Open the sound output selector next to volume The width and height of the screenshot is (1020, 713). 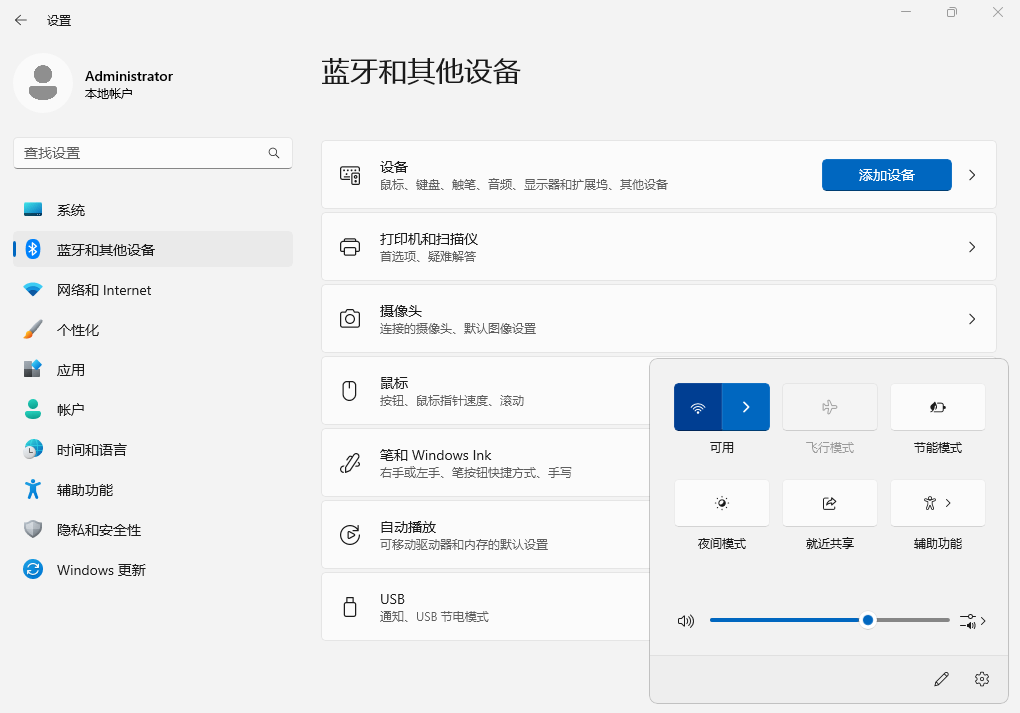(x=973, y=621)
